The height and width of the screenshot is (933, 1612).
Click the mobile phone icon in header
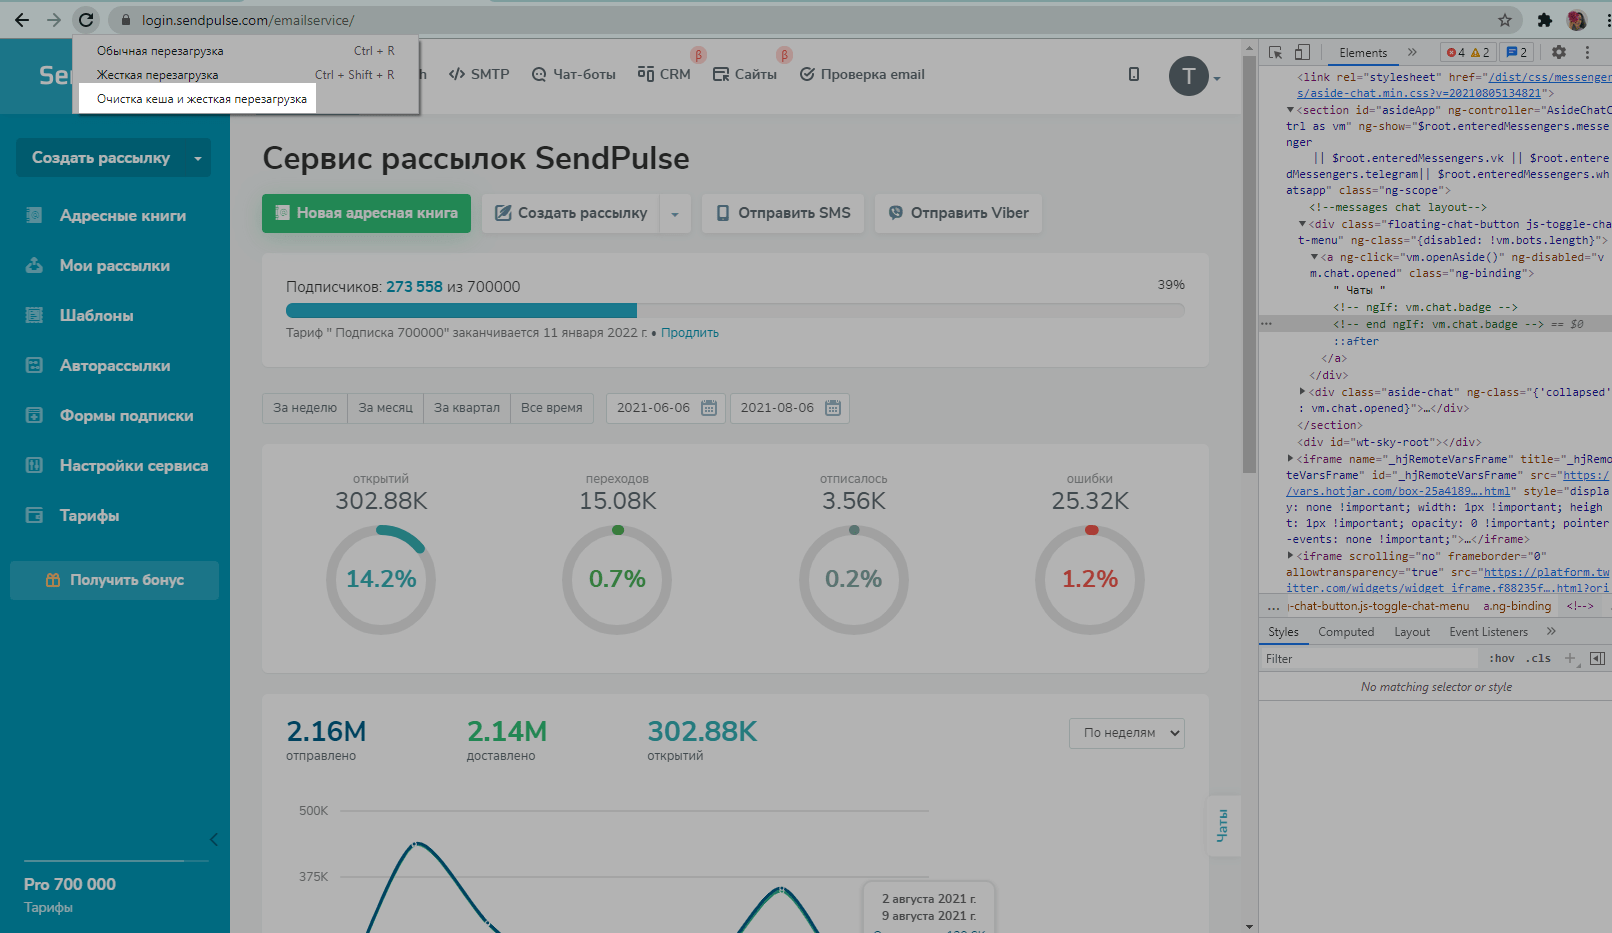click(x=1133, y=74)
